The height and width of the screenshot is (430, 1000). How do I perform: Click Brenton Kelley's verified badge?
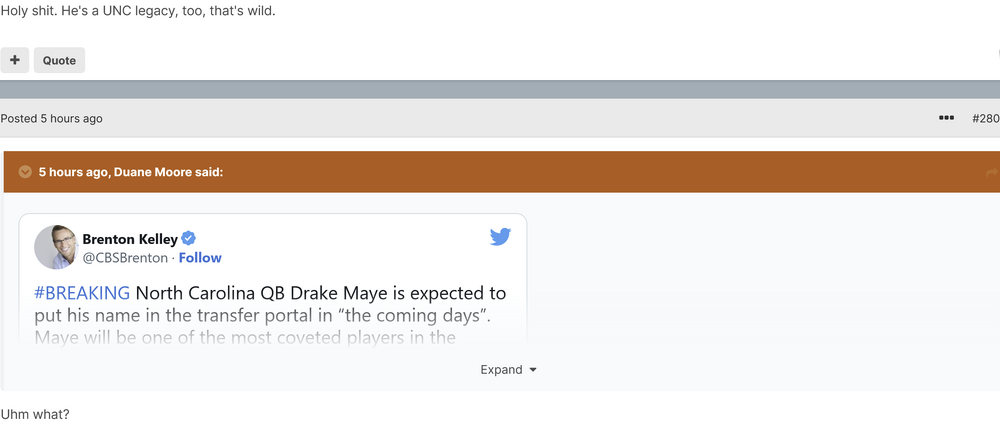click(189, 239)
